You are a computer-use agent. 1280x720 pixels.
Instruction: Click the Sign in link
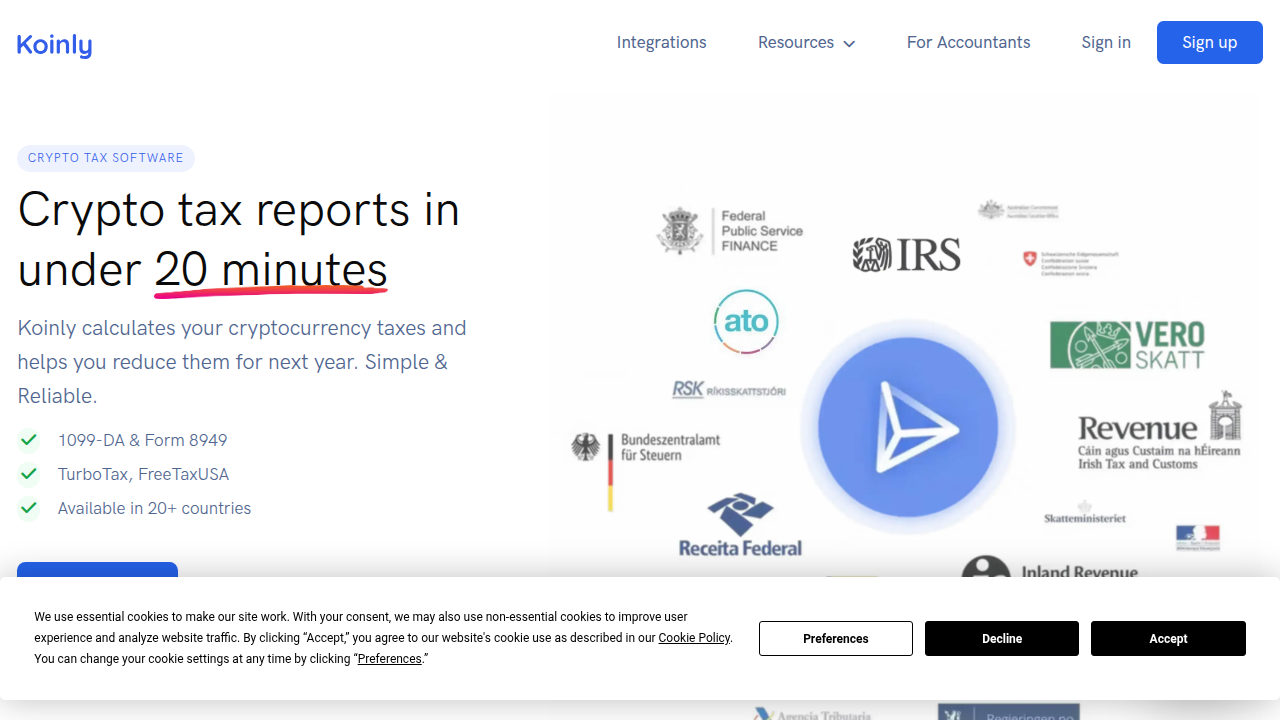[x=1106, y=42]
